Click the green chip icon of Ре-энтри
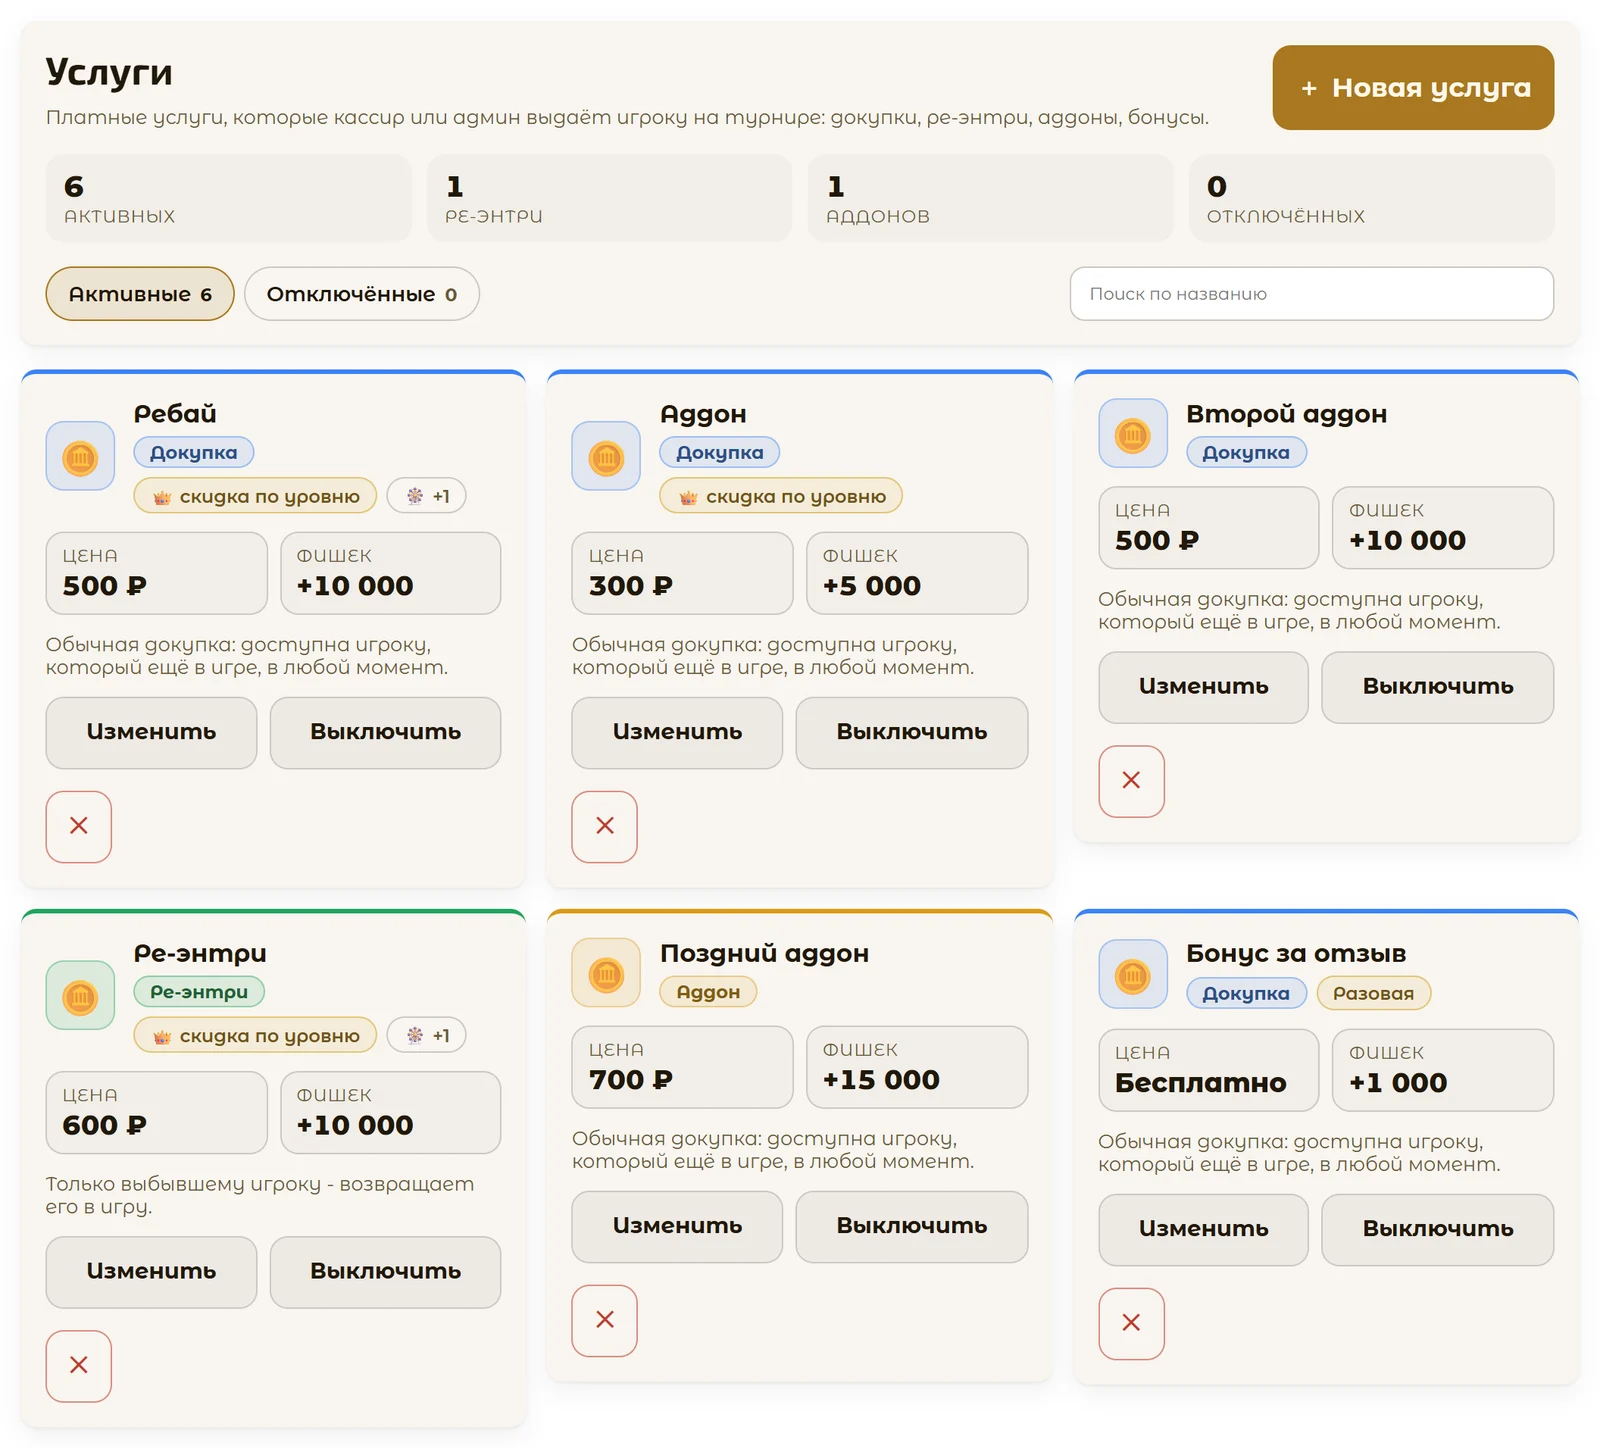This screenshot has height=1448, width=1600. coord(80,995)
